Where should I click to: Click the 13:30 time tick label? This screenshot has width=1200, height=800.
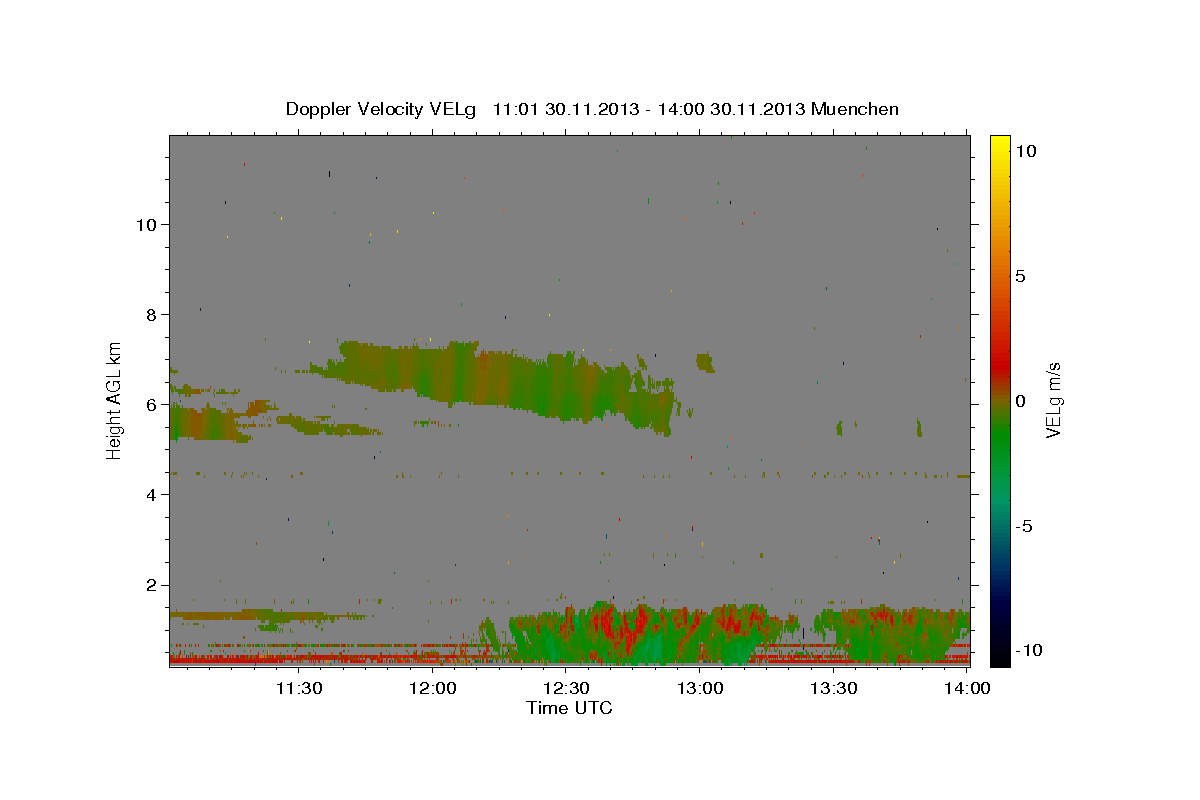pyautogui.click(x=833, y=688)
